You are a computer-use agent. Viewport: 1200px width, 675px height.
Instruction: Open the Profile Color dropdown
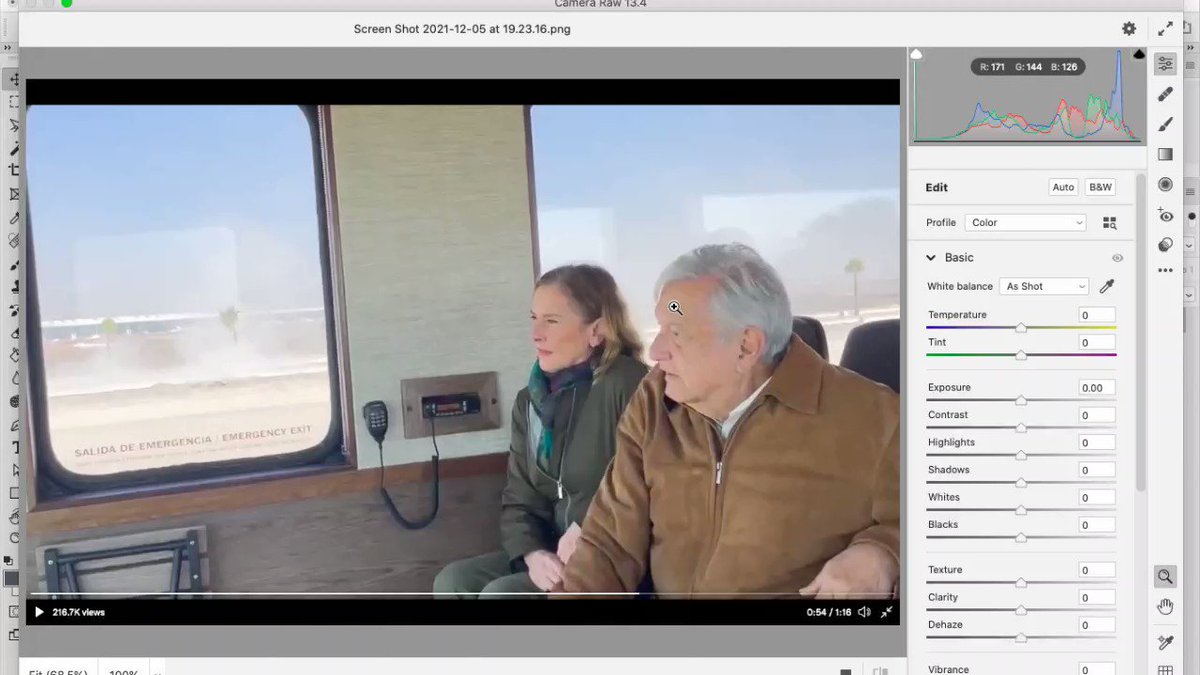click(x=1026, y=223)
